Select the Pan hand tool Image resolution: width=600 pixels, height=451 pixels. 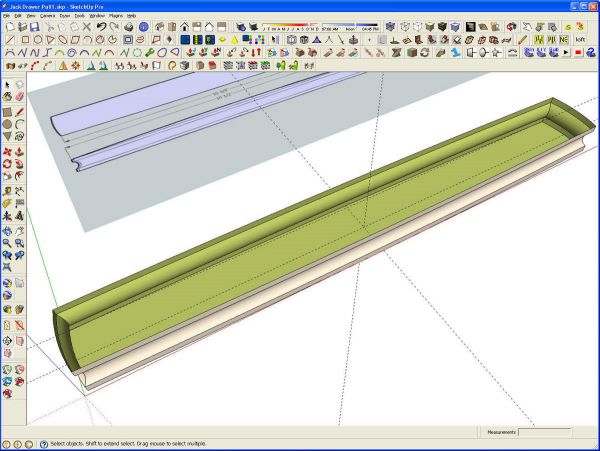pyautogui.click(x=19, y=231)
